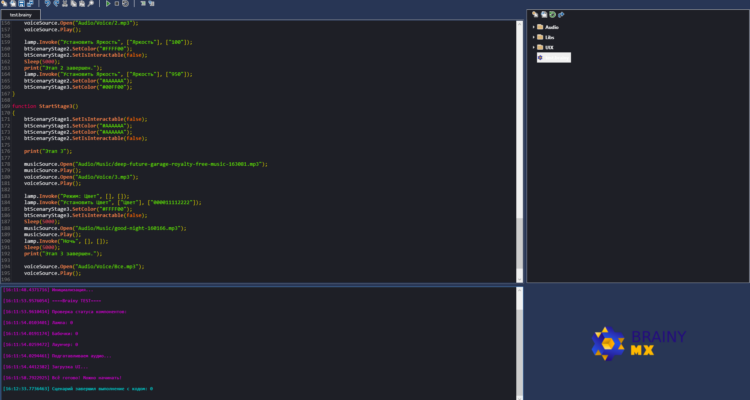
Task: Click the line opening Audio/Voice/3.mp3
Action: [x=81, y=177]
